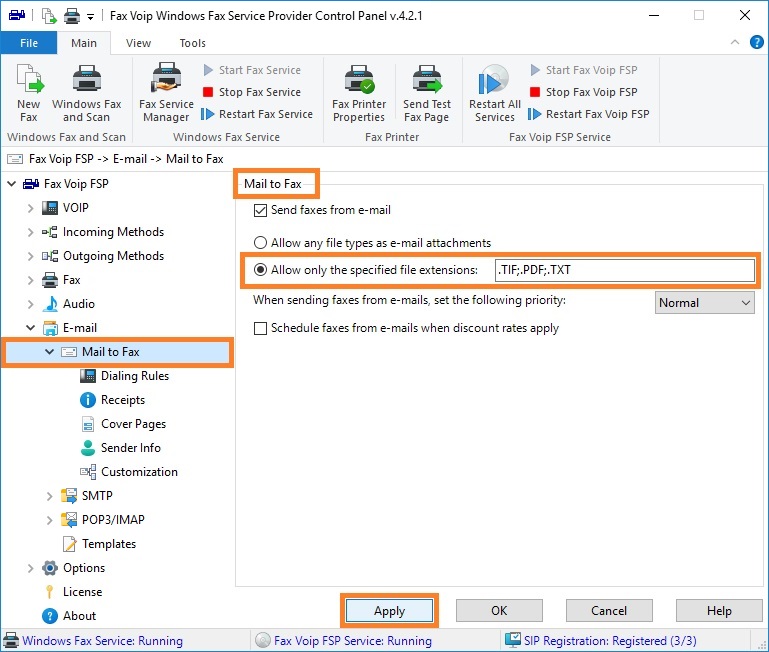Stop Fax Service via red square
Image resolution: width=769 pixels, height=652 pixels.
point(208,92)
